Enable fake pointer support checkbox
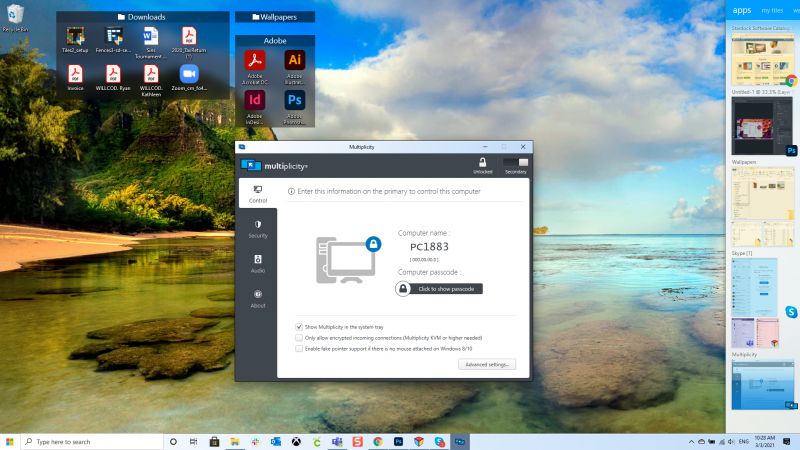The image size is (800, 450). click(299, 349)
